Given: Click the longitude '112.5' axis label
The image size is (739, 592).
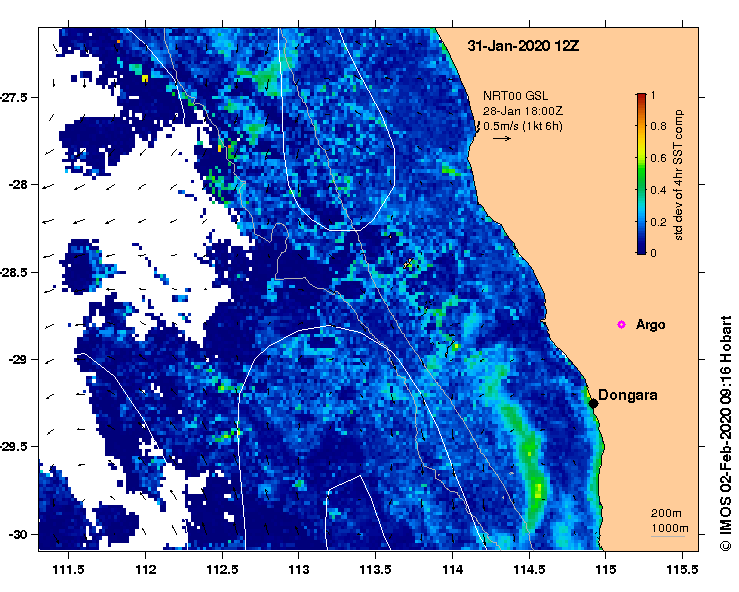Looking at the screenshot, I should point(222,570).
